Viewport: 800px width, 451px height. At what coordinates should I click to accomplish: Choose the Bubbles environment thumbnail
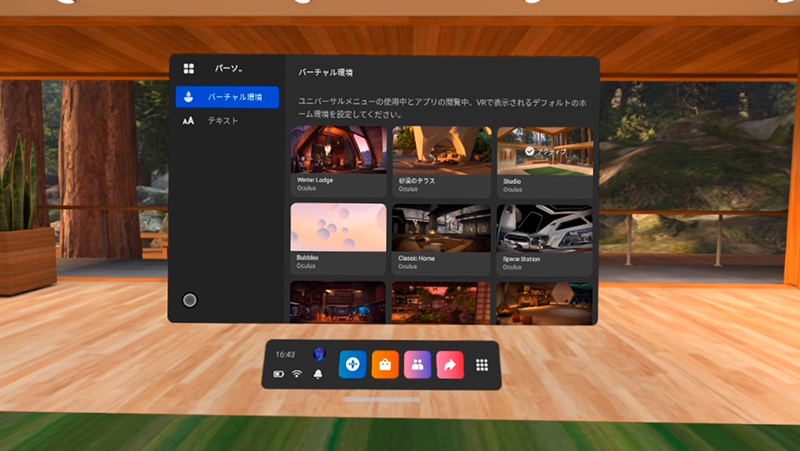(338, 227)
